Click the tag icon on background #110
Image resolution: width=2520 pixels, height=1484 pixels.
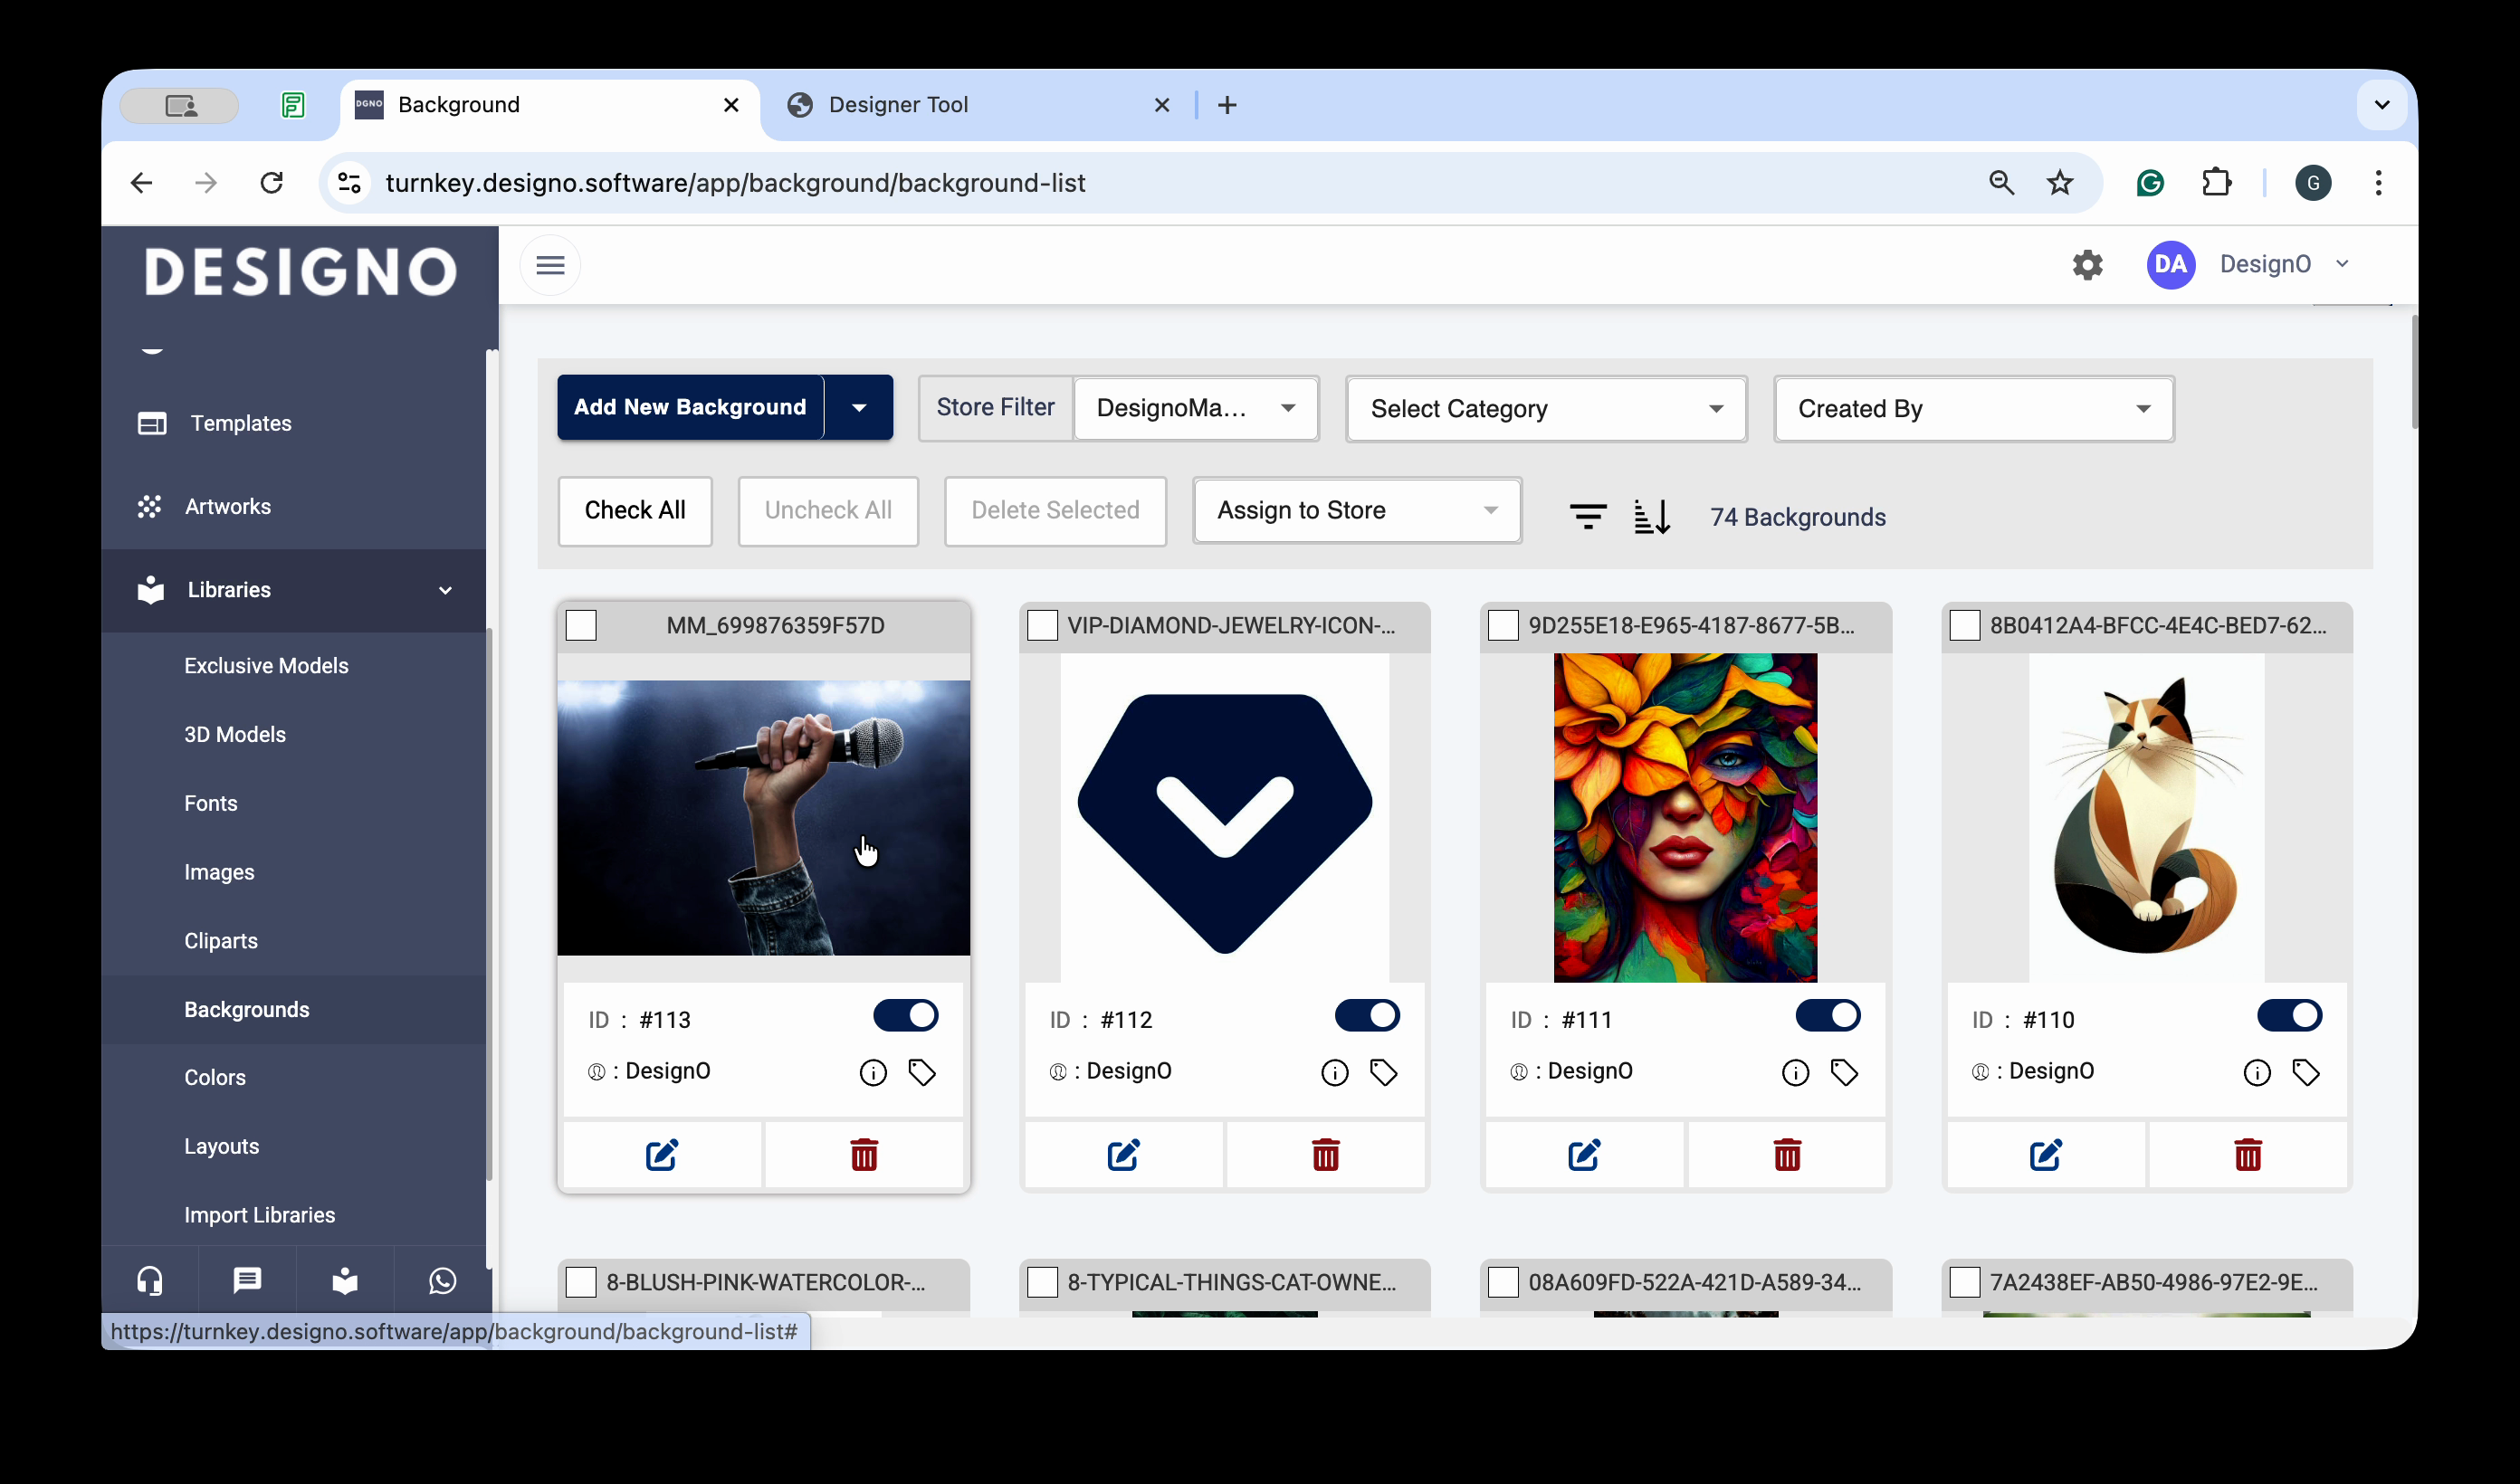2305,1073
